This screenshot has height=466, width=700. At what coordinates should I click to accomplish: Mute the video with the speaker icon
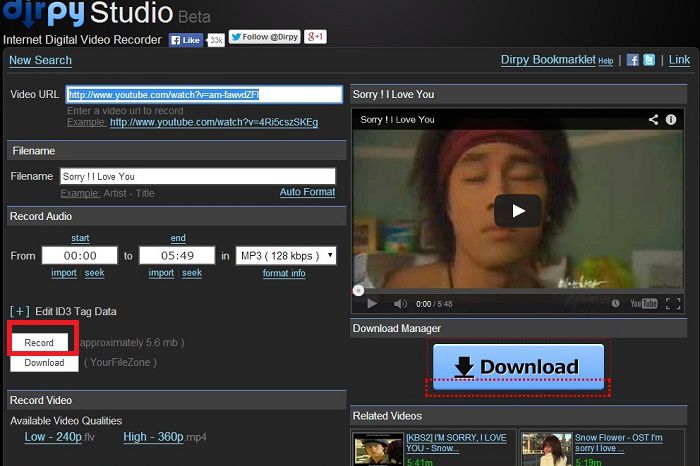click(x=400, y=304)
